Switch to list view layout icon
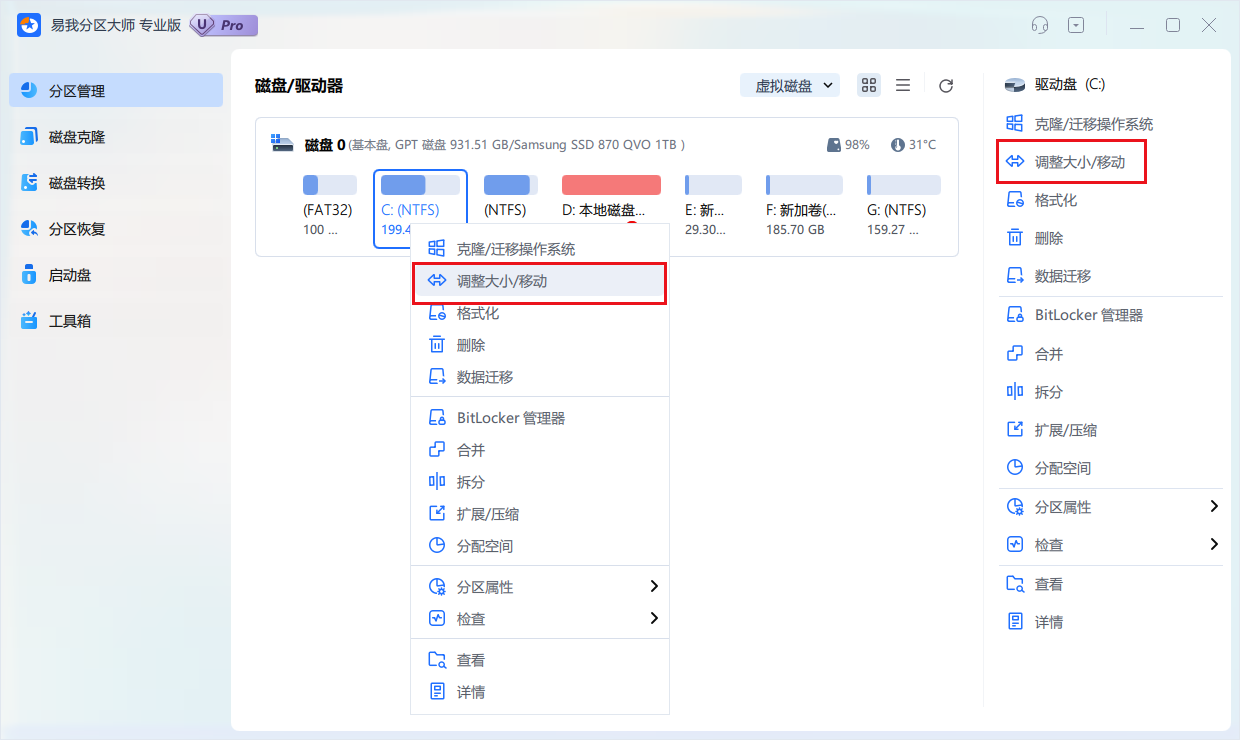1240x740 pixels. 903,85
